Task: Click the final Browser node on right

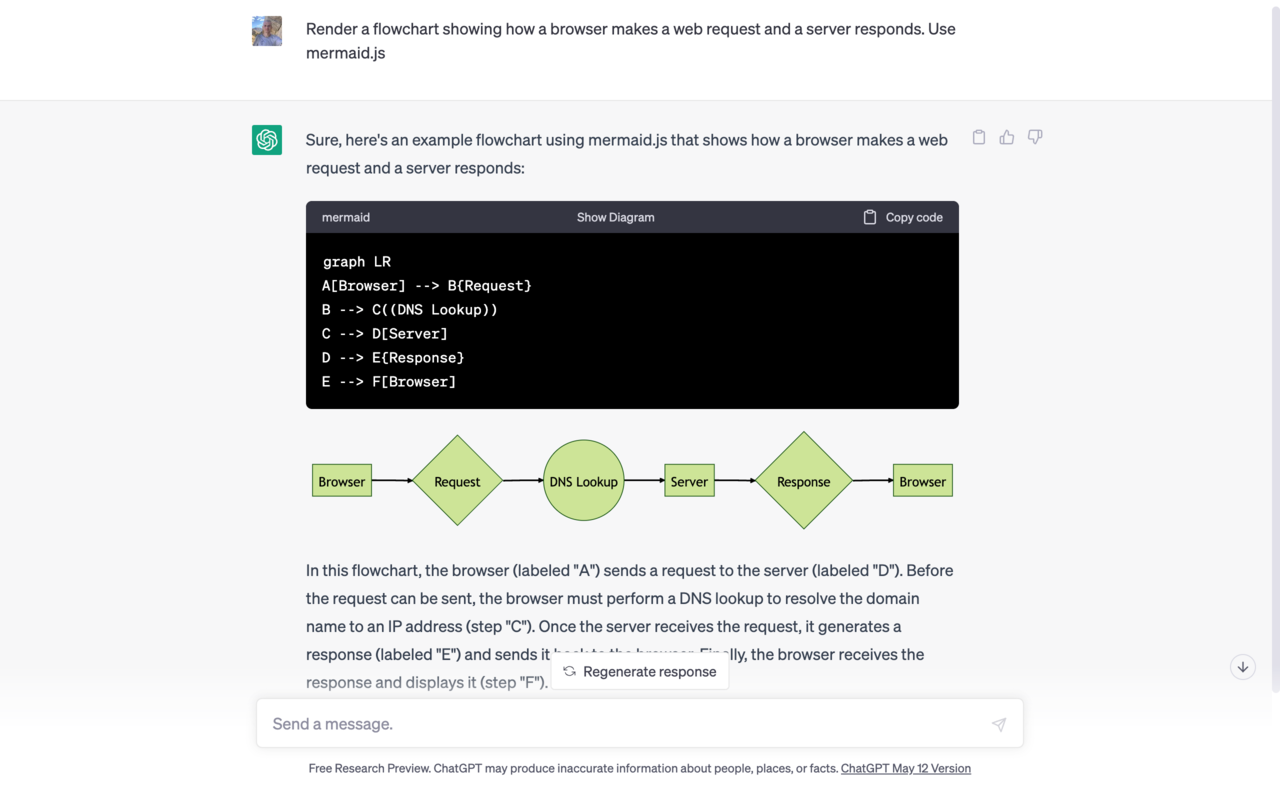Action: click(922, 481)
